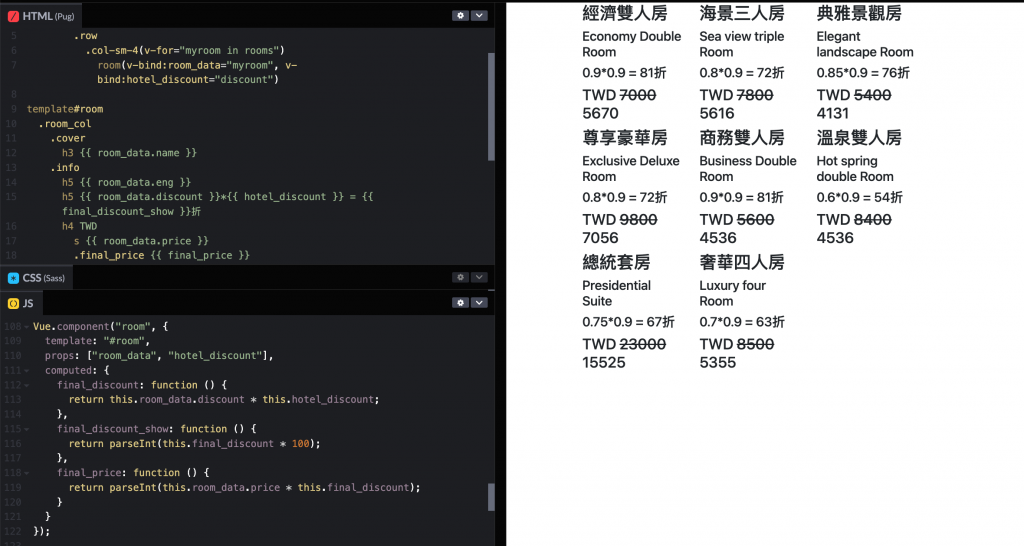Click the HTML editor vertical scrollbar
This screenshot has width=1024, height=546.
click(491, 106)
